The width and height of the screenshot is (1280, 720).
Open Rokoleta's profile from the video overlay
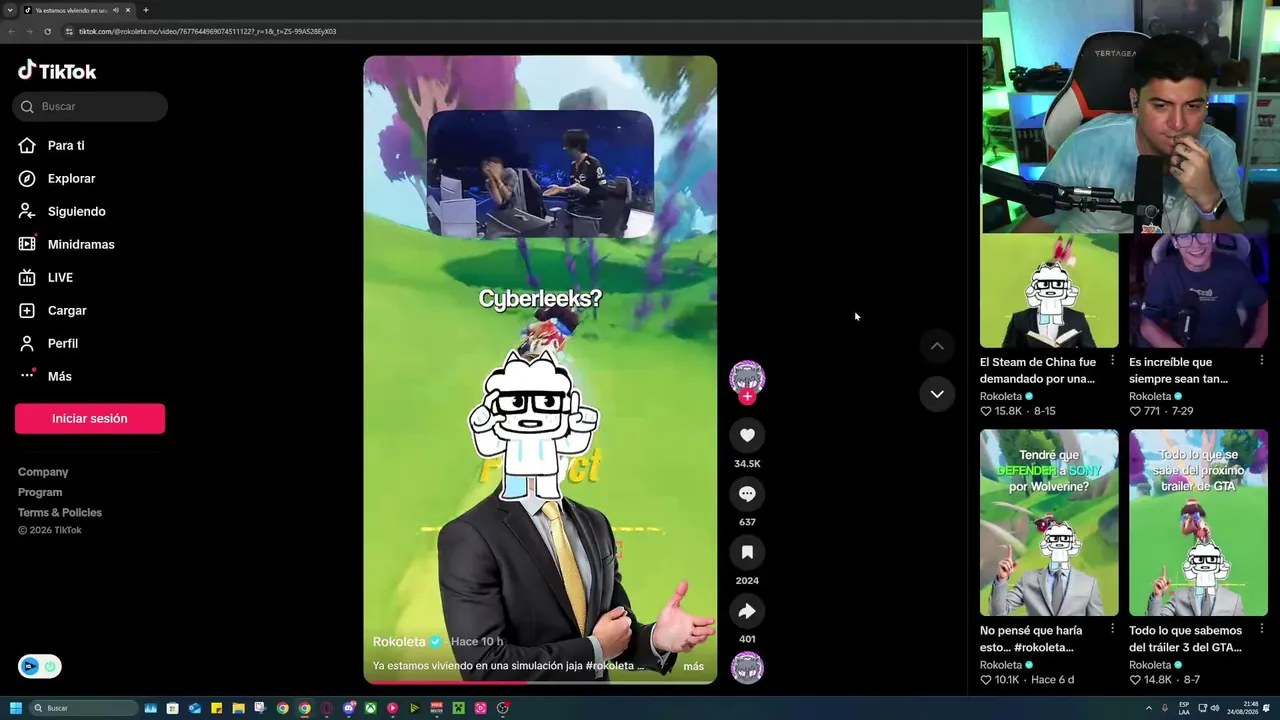399,642
